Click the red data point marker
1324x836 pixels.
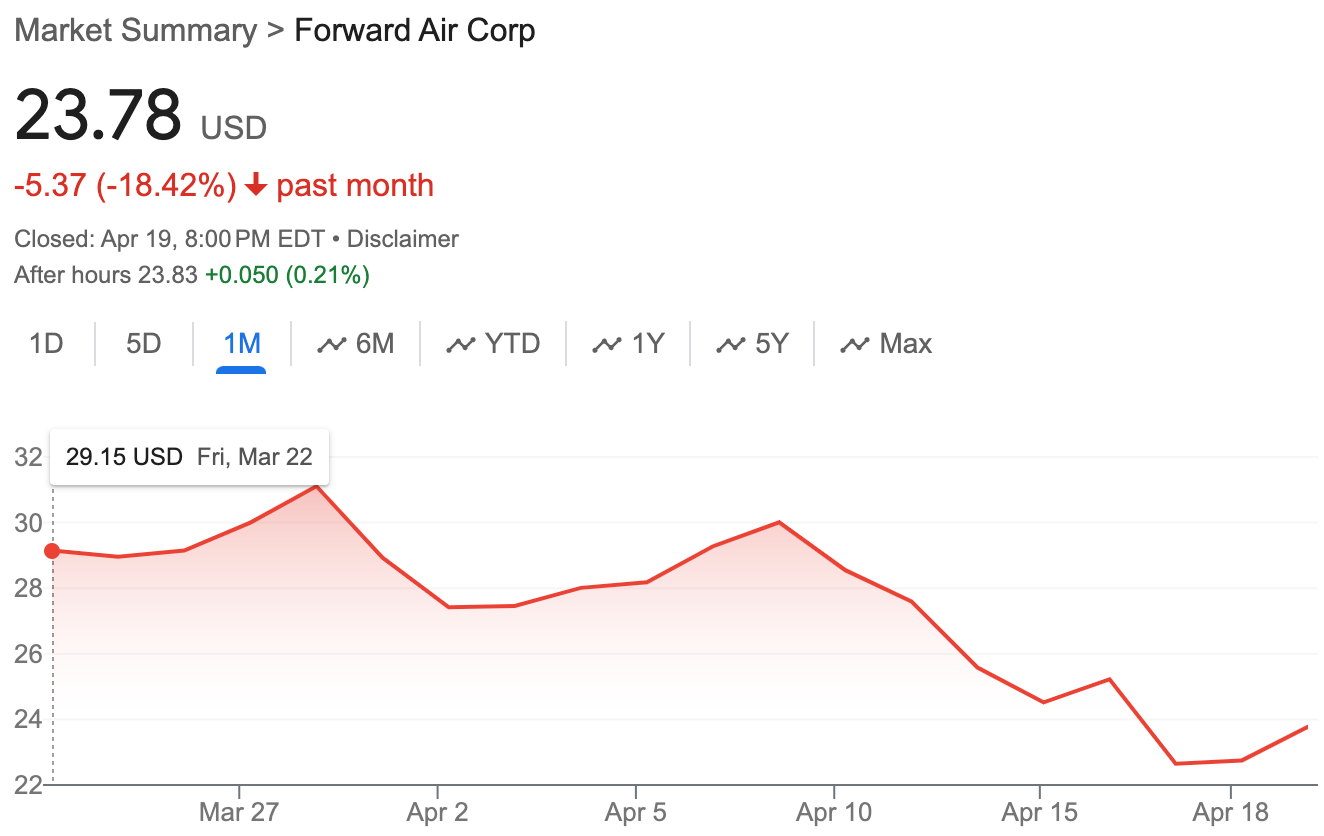click(52, 551)
